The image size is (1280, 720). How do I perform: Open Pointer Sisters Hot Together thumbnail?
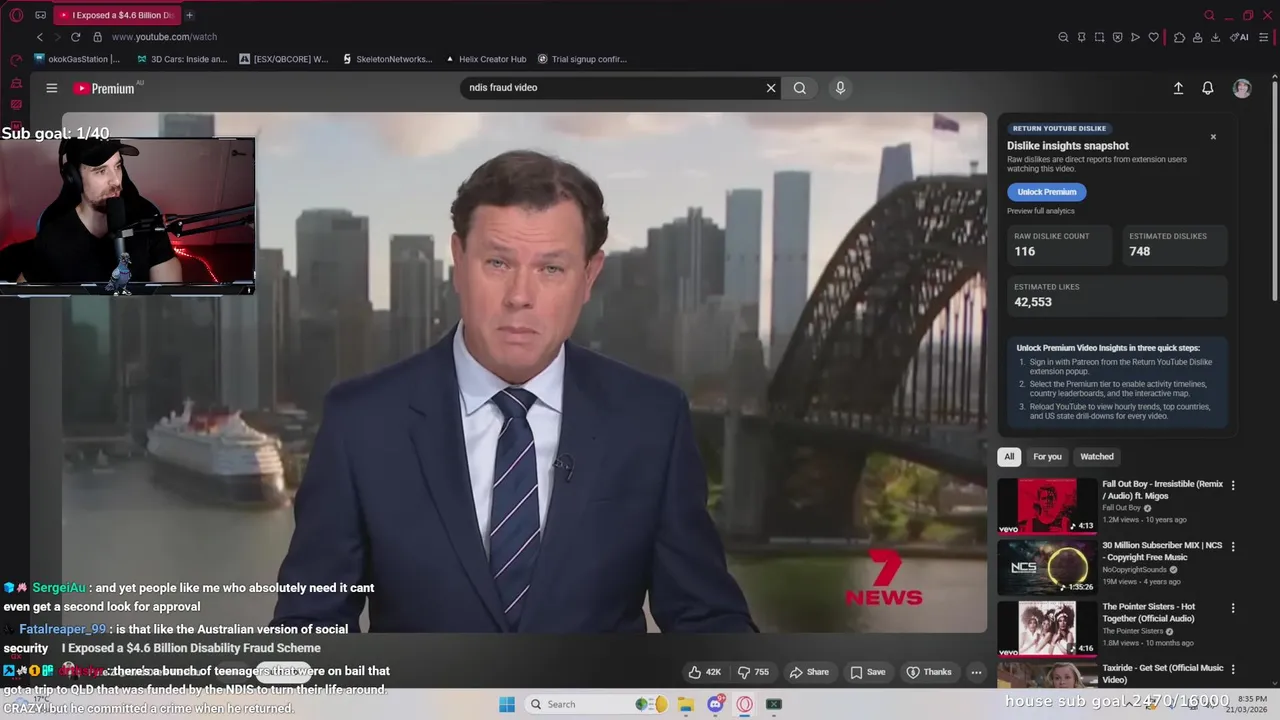[x=1047, y=628]
